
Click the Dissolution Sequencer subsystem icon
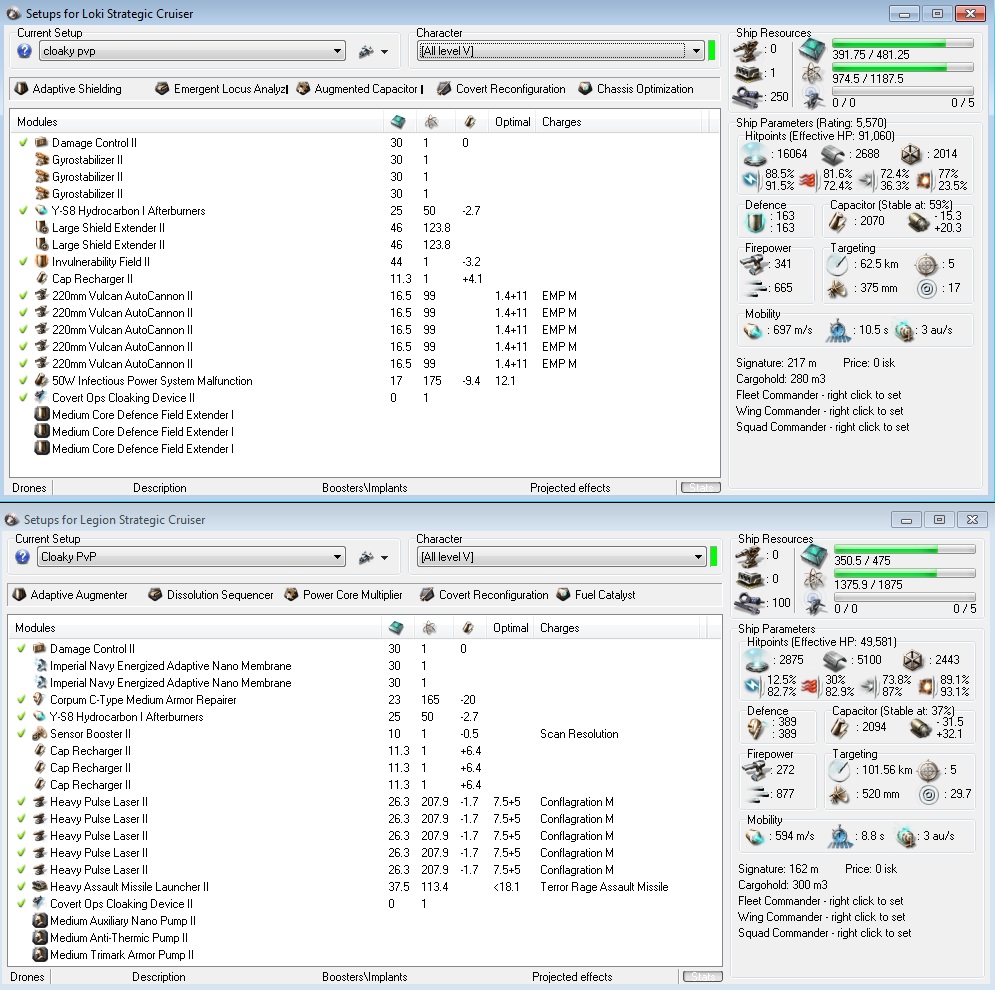(x=155, y=594)
